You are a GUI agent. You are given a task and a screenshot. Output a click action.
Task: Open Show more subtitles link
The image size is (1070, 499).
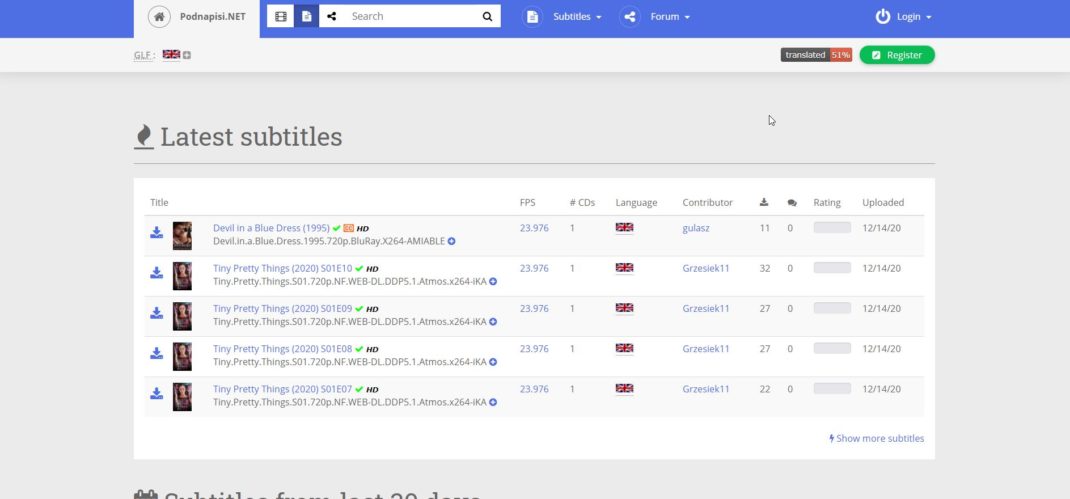pos(876,438)
